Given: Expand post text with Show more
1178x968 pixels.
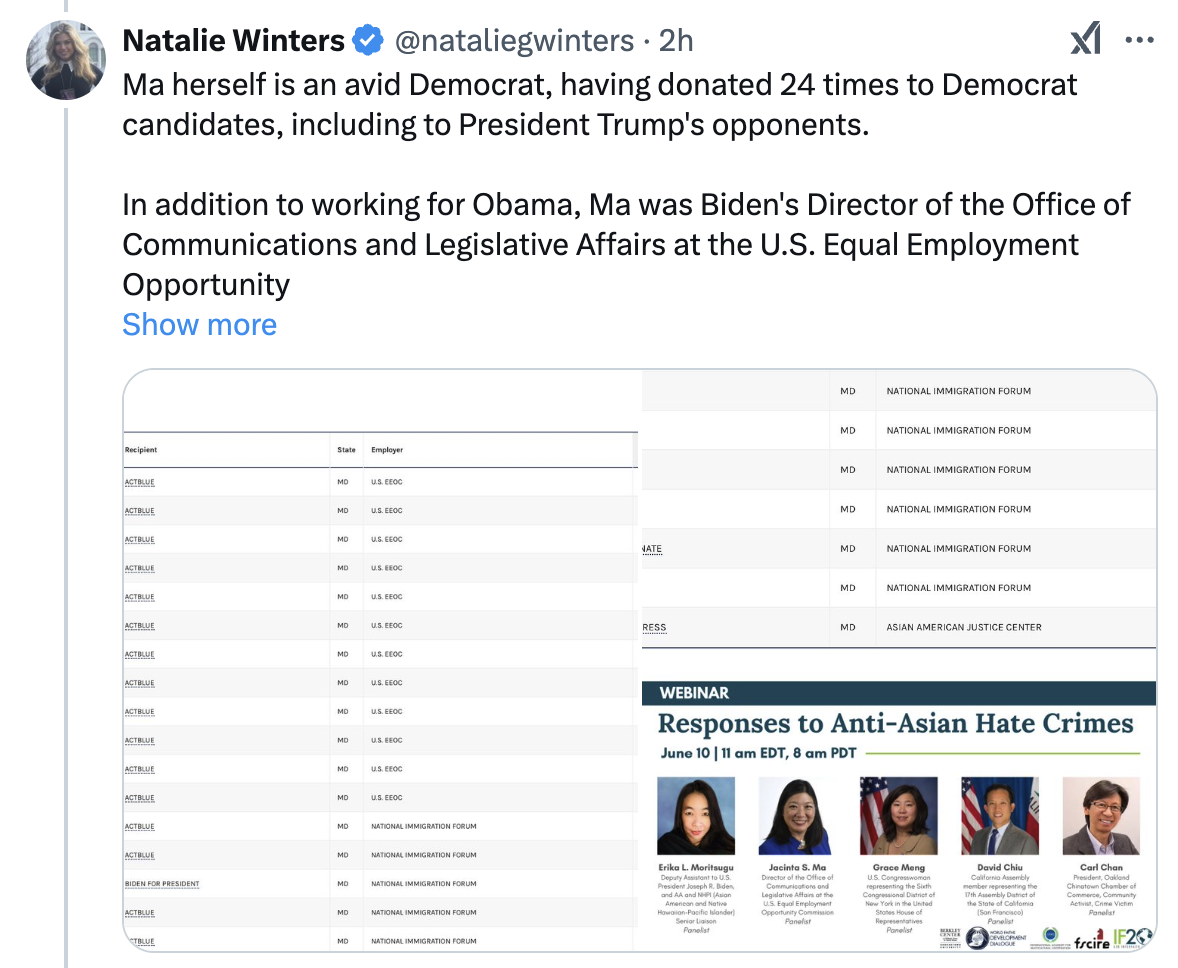Looking at the screenshot, I should (x=199, y=324).
